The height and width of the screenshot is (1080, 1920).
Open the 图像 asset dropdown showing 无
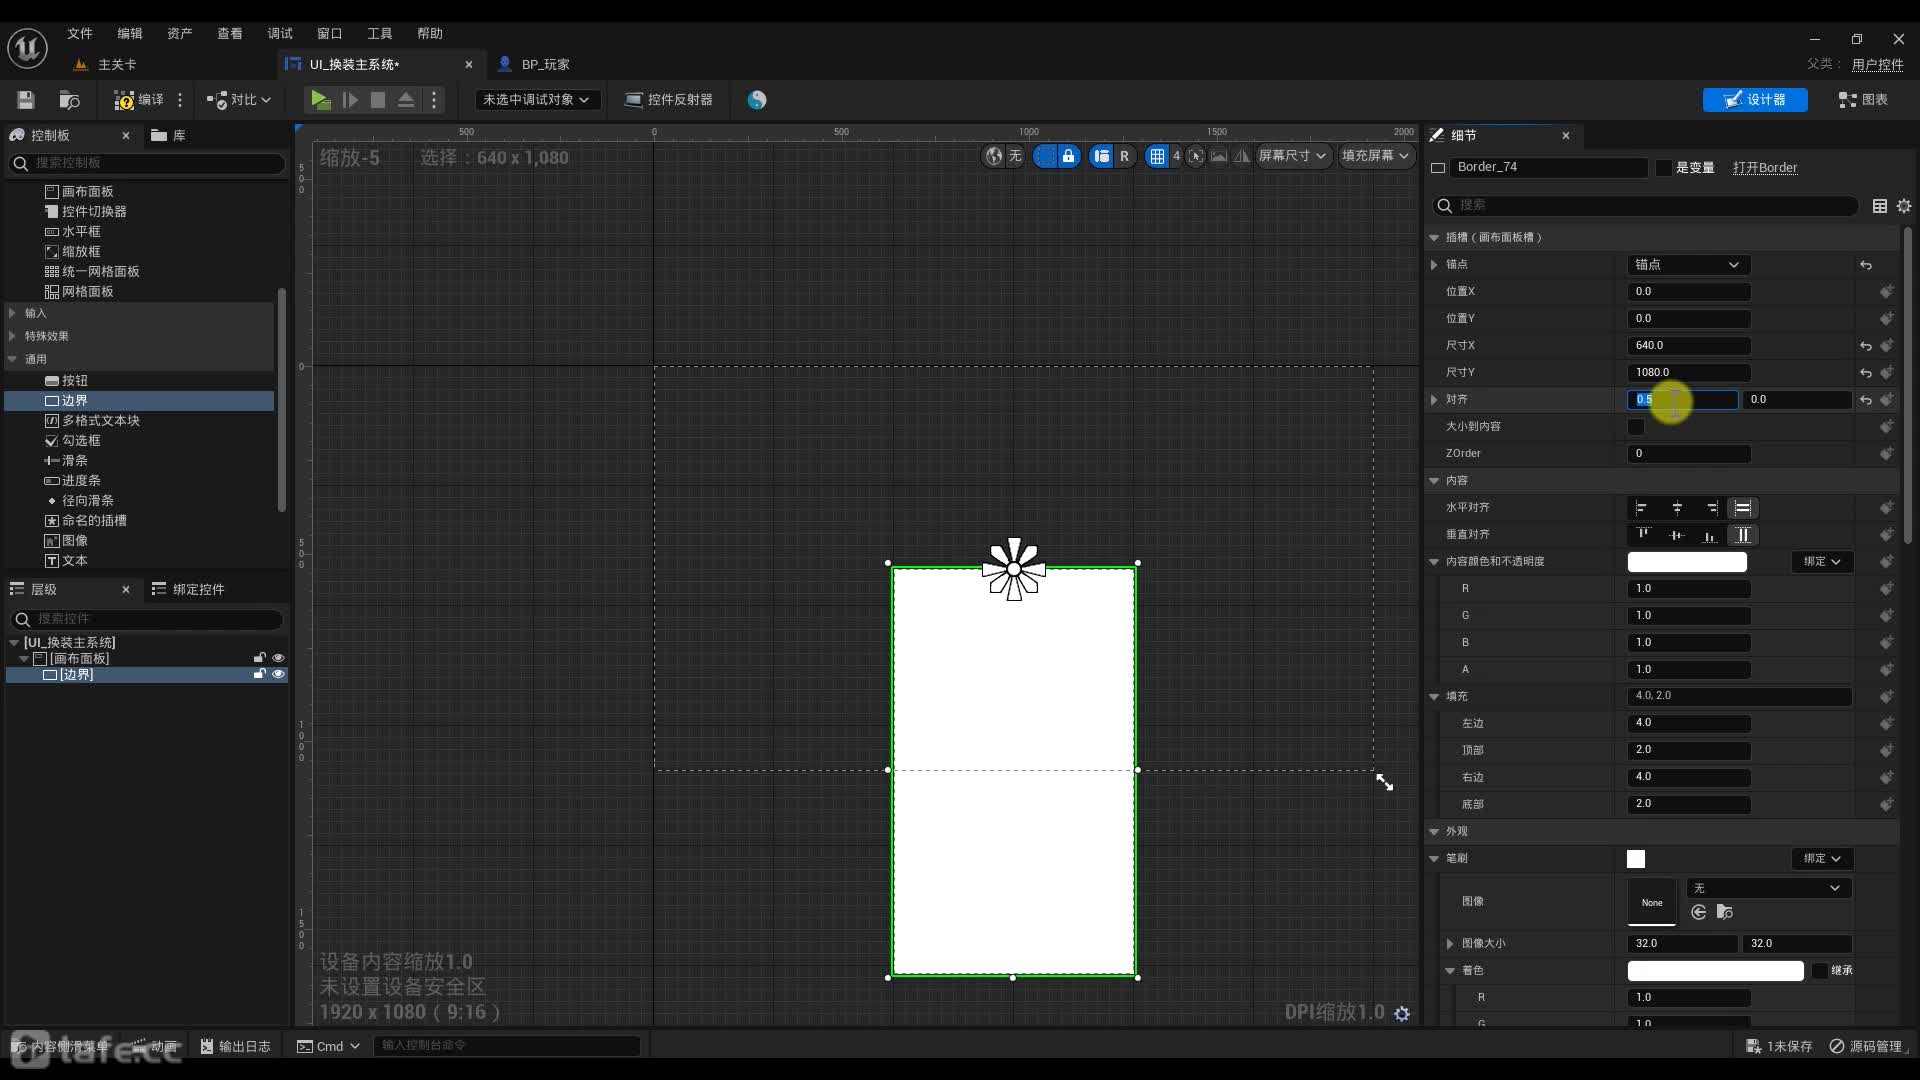(1768, 888)
